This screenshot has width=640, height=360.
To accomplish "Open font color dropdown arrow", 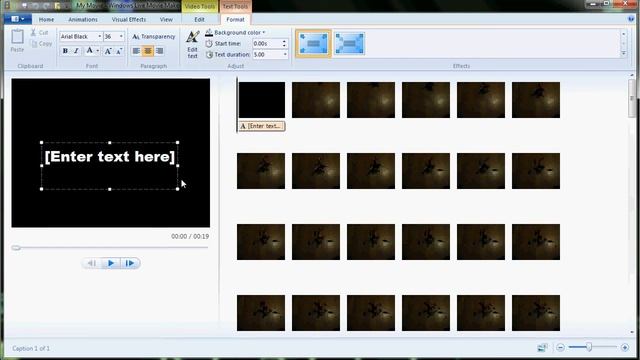I will coord(98,51).
